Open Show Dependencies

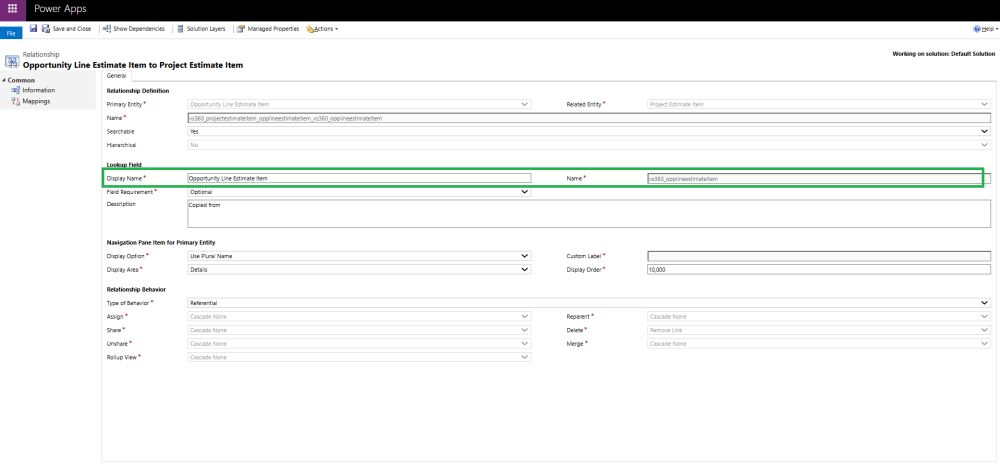(x=134, y=29)
